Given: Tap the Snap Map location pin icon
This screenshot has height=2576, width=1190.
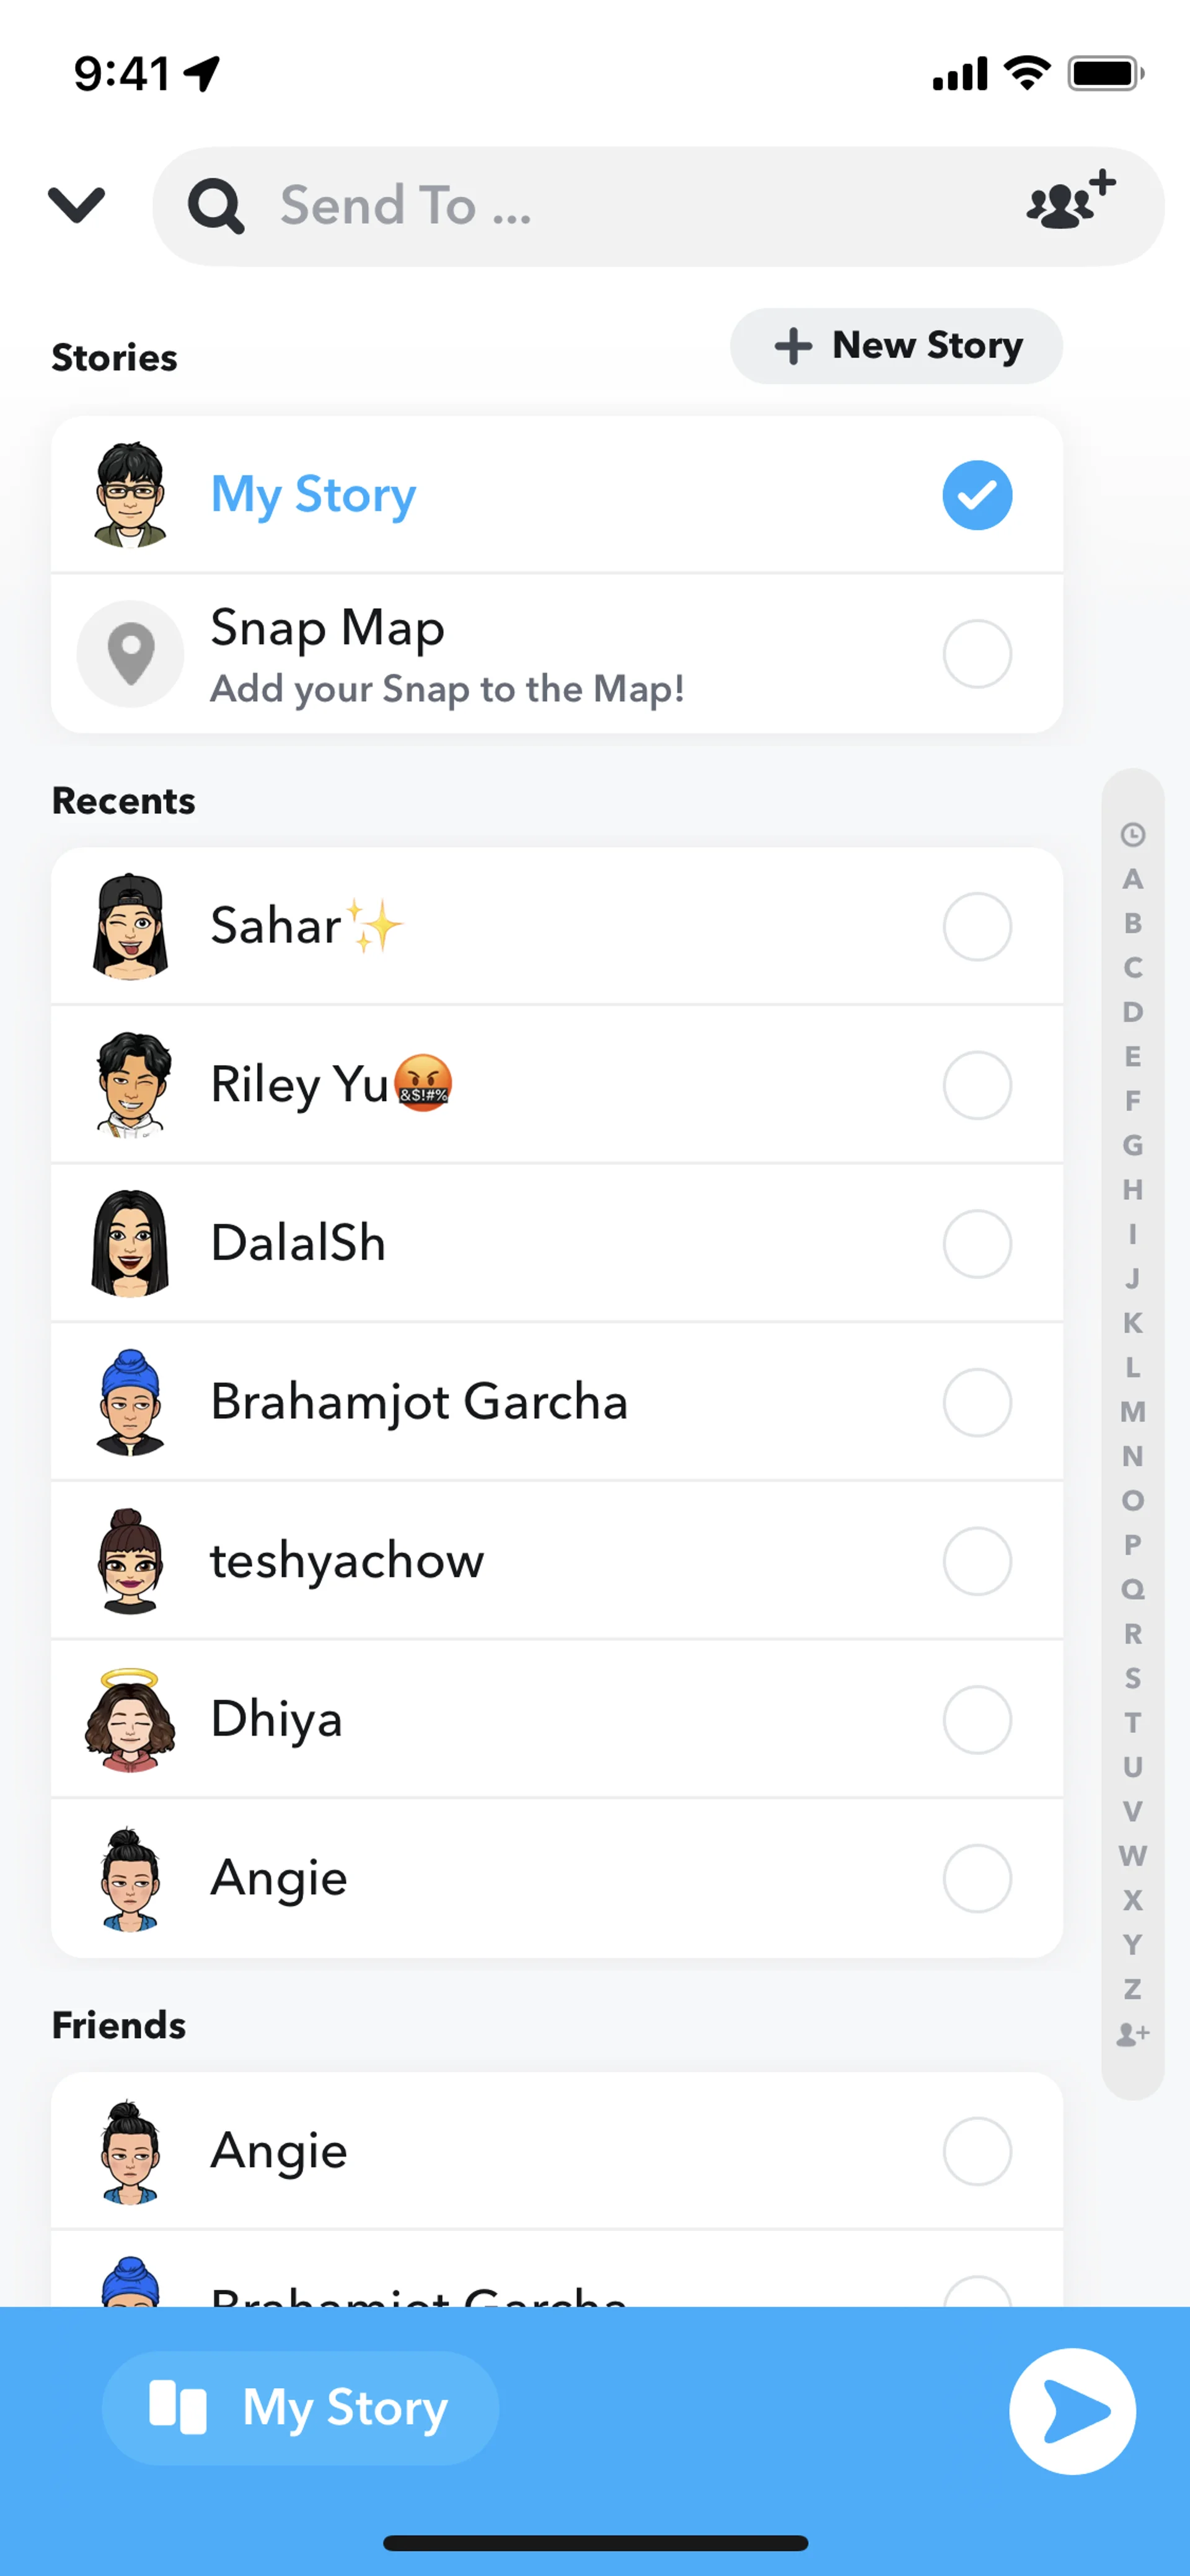Looking at the screenshot, I should tap(131, 654).
